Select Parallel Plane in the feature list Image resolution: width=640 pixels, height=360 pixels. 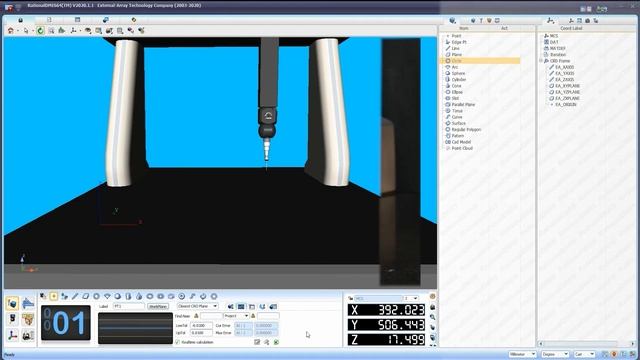point(463,104)
